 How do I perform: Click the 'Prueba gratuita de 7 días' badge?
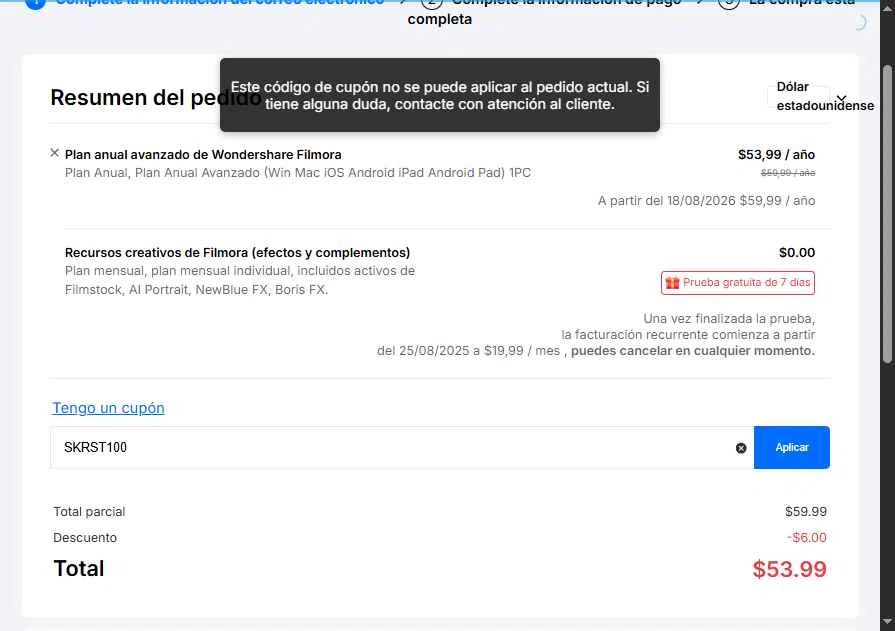[x=737, y=283]
